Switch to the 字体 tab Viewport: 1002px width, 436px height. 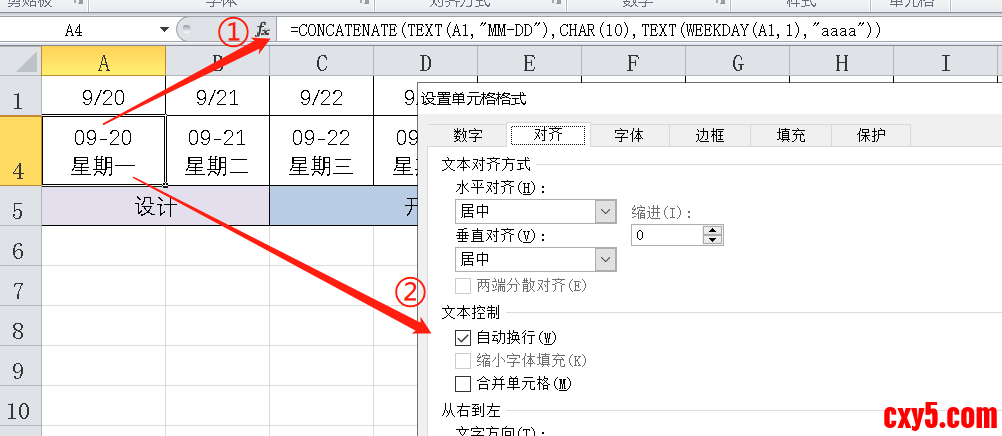(628, 135)
